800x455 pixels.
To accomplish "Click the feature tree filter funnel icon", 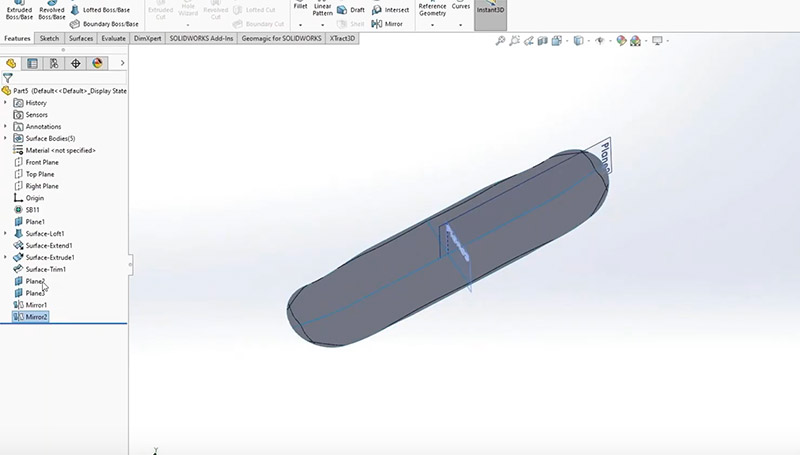I will (8, 77).
